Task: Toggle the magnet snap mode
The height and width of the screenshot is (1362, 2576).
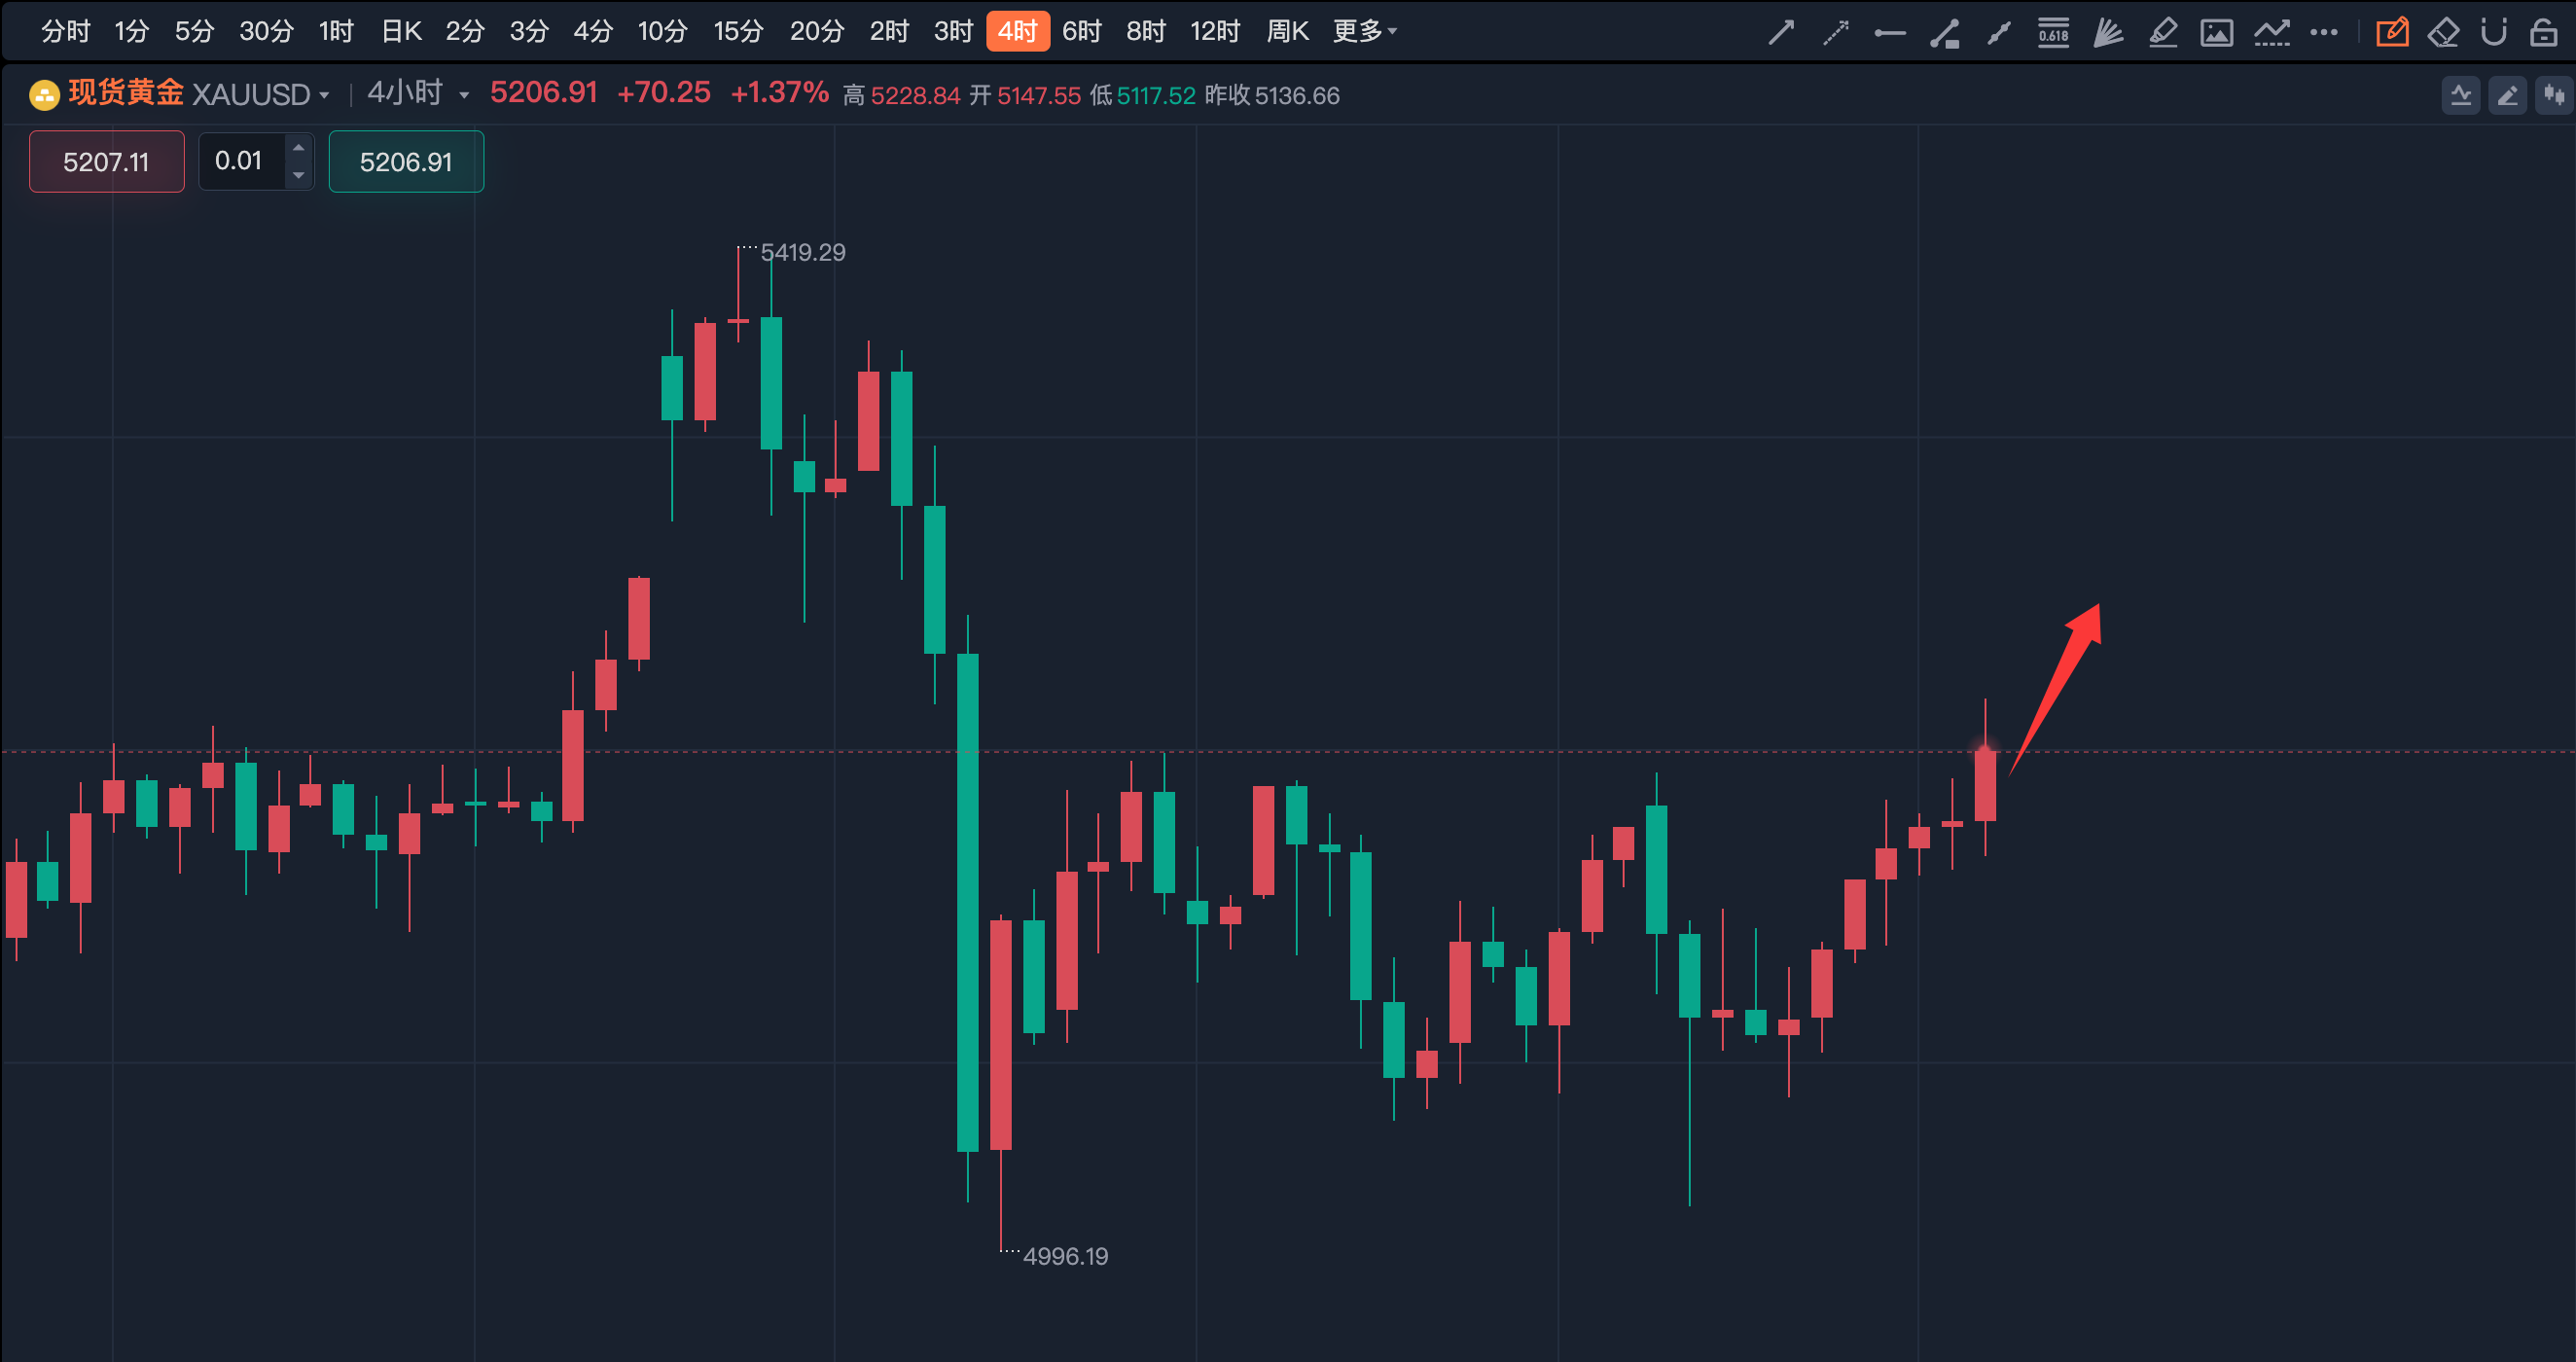Action: click(2493, 33)
